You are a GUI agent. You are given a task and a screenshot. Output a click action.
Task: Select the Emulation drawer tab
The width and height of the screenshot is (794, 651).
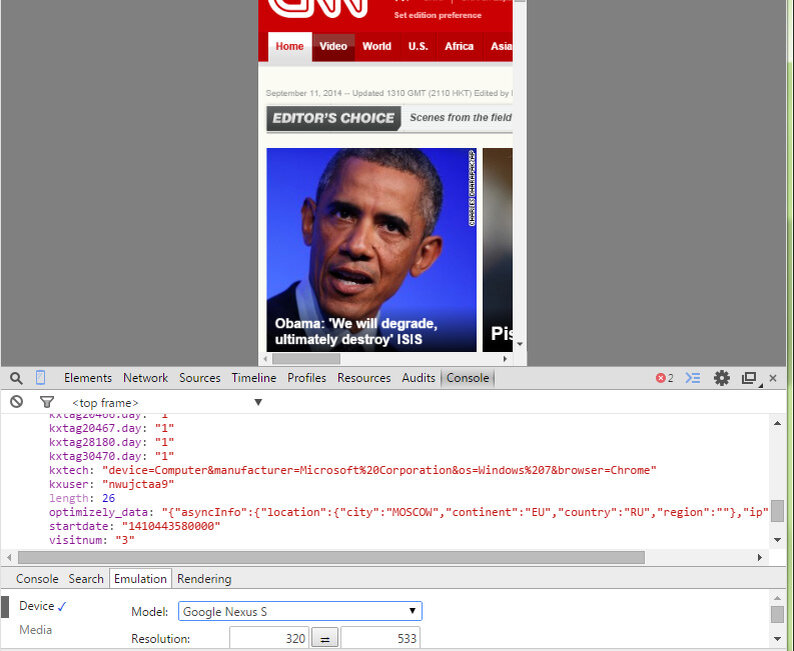pyautogui.click(x=140, y=579)
